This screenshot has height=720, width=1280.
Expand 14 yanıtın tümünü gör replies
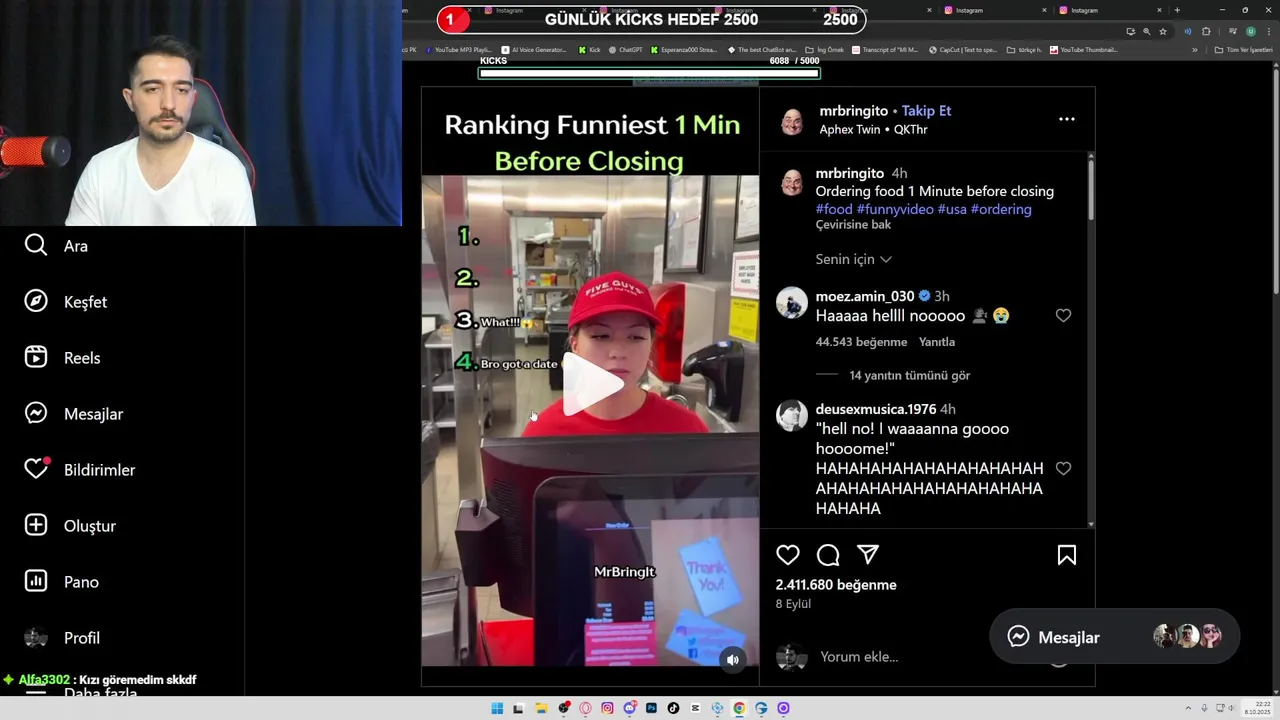coord(910,376)
